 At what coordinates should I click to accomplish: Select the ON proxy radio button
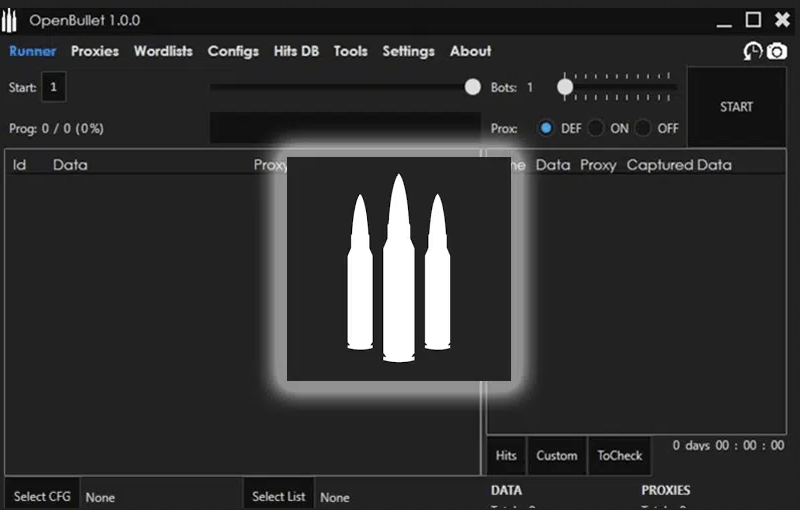(x=595, y=128)
